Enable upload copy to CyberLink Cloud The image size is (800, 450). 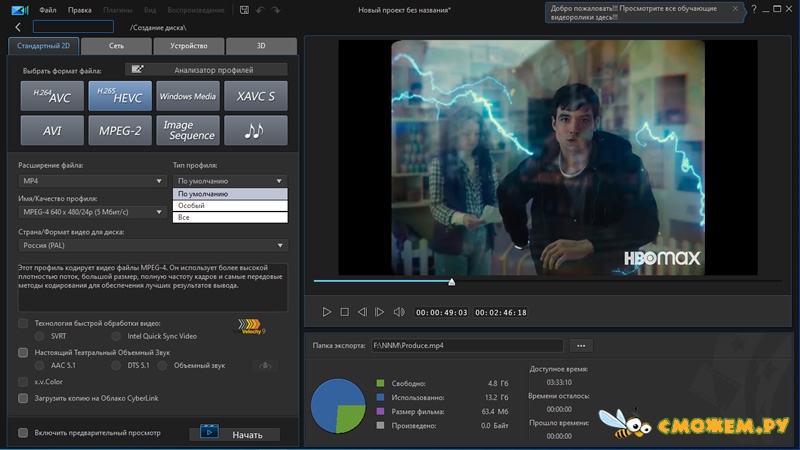pos(23,398)
